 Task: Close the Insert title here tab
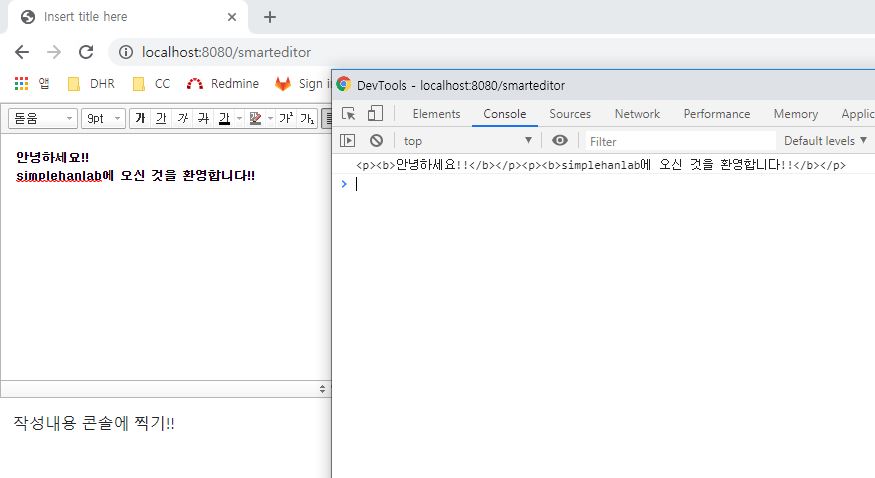[232, 17]
